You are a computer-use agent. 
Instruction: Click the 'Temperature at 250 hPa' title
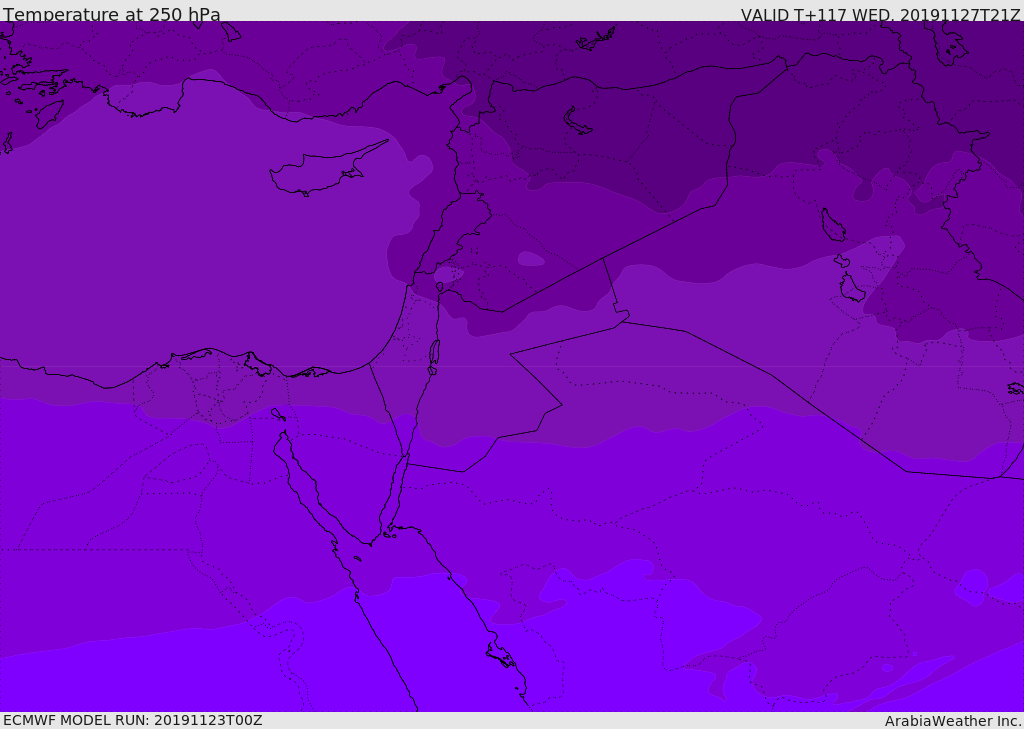click(112, 14)
